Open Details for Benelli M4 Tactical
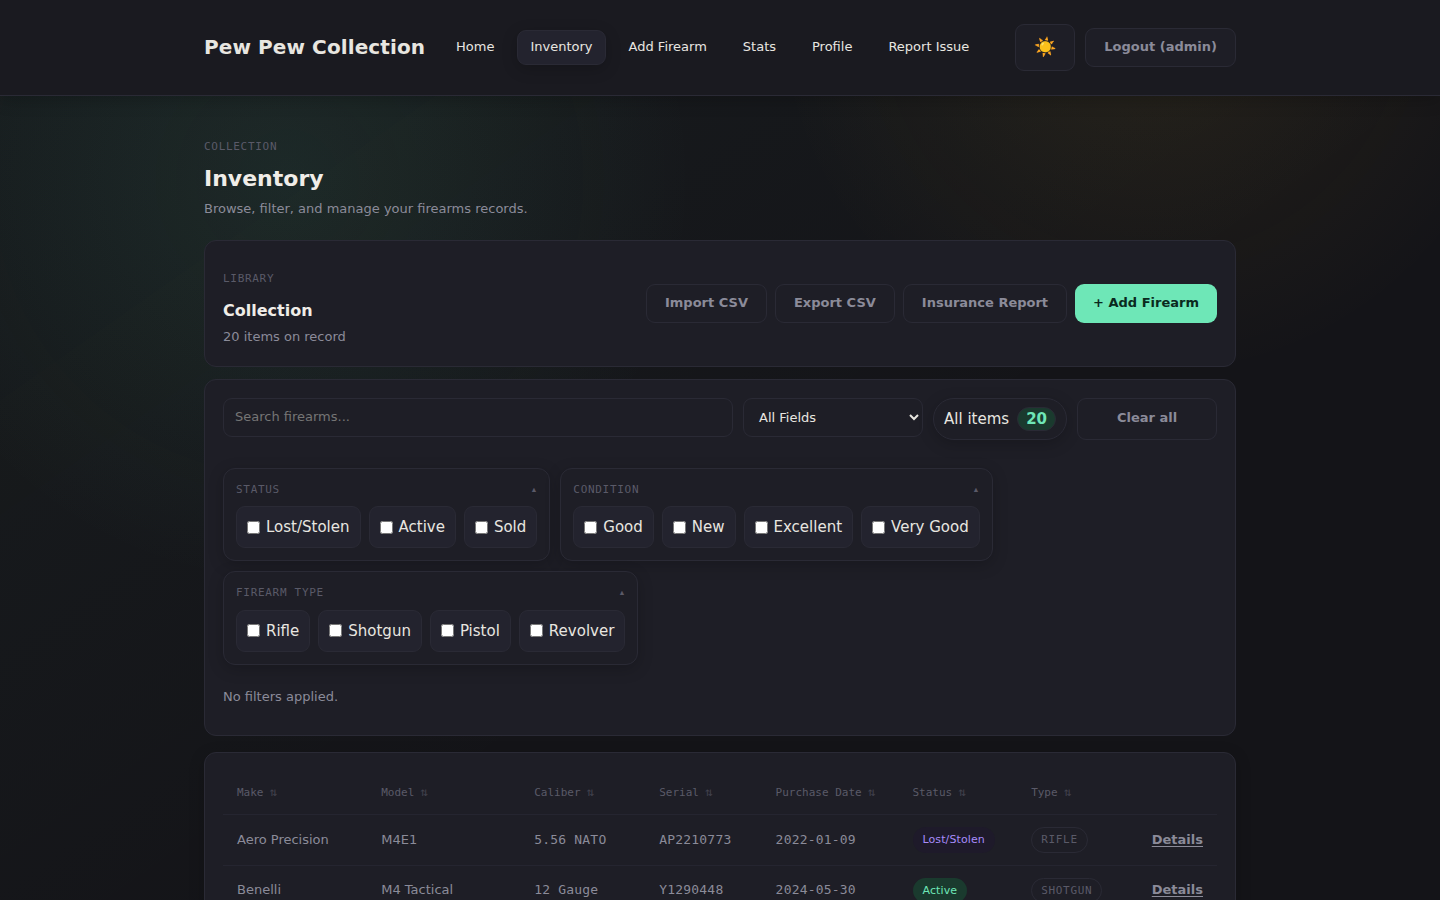 (1177, 890)
